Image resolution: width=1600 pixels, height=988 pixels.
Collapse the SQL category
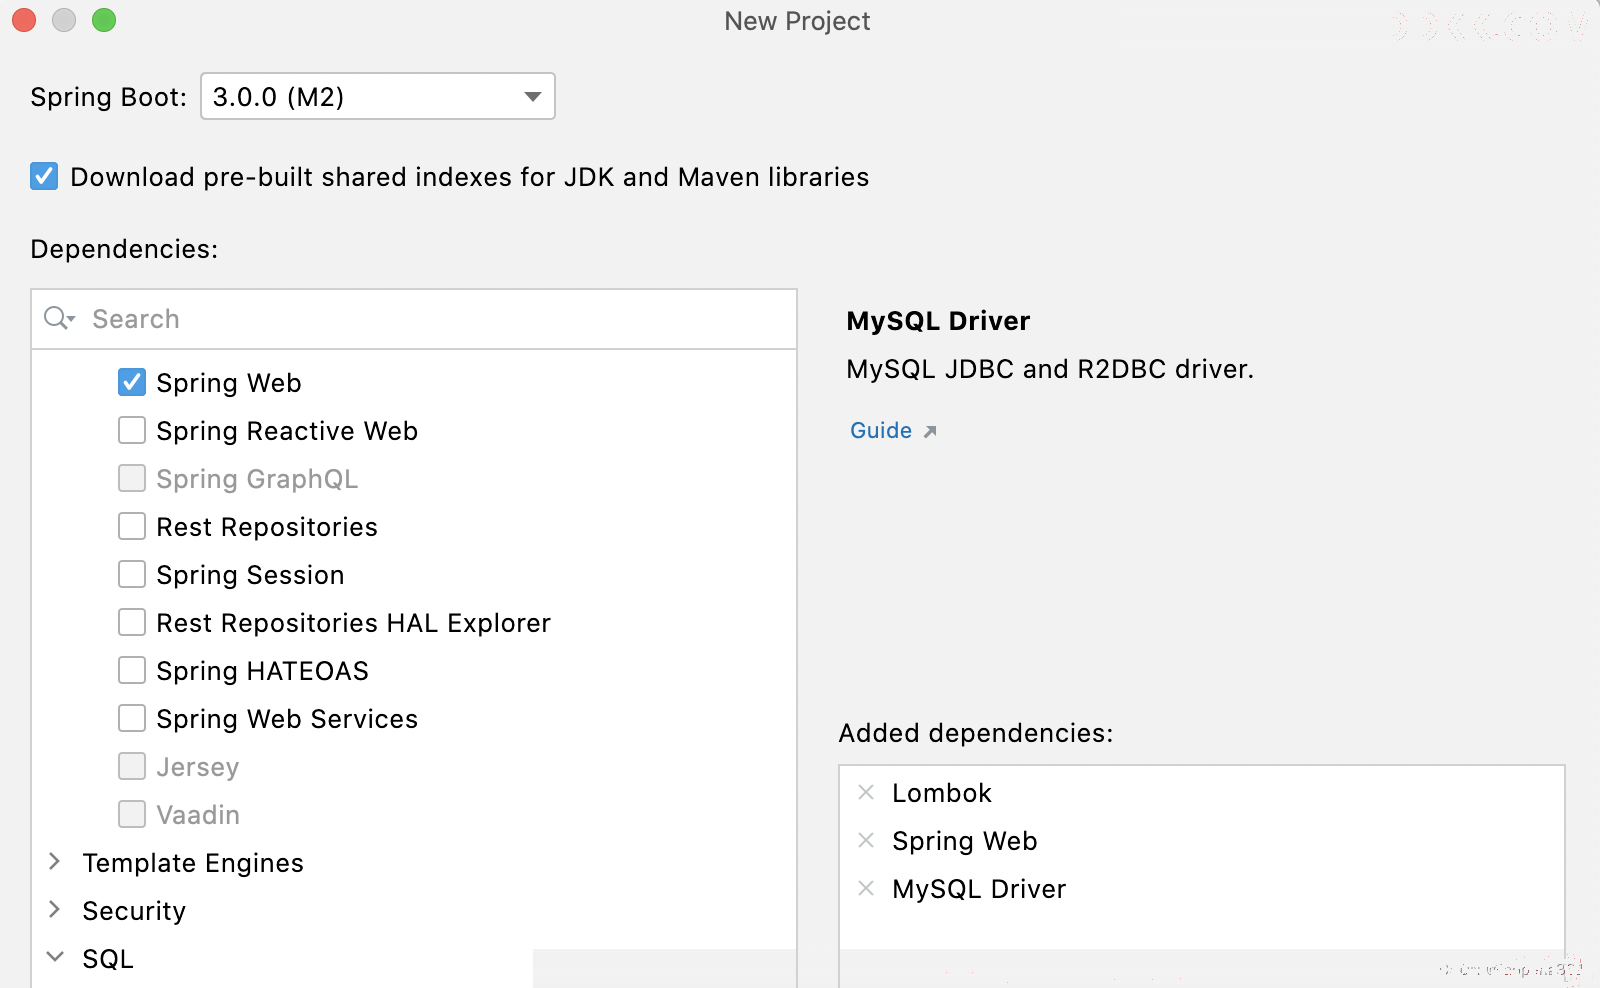(55, 957)
